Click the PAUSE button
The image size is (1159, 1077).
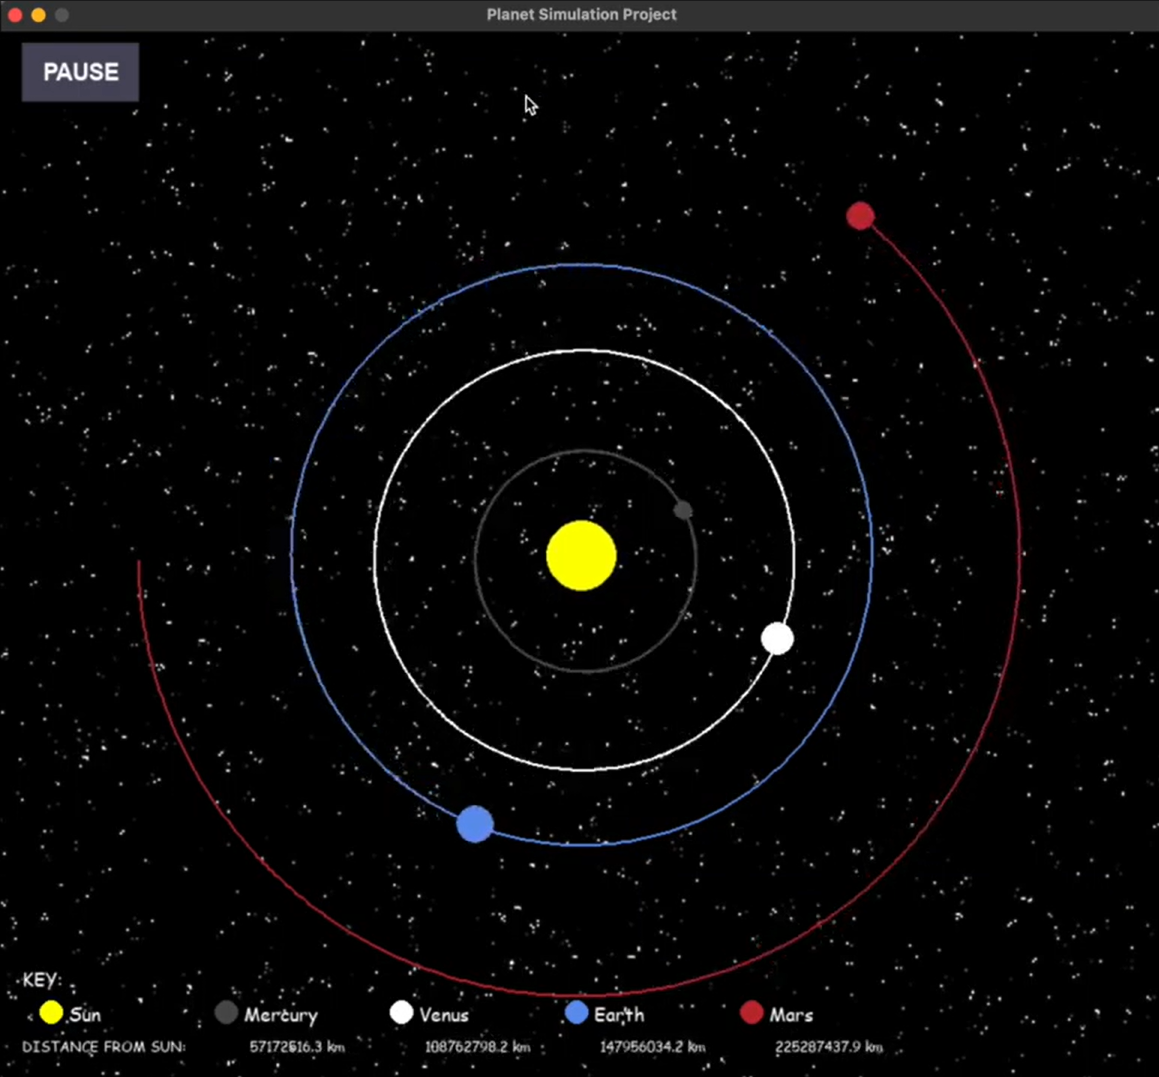click(80, 72)
